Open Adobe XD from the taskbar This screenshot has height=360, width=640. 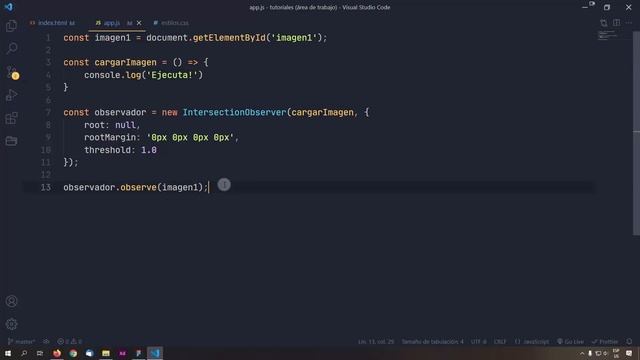122,353
